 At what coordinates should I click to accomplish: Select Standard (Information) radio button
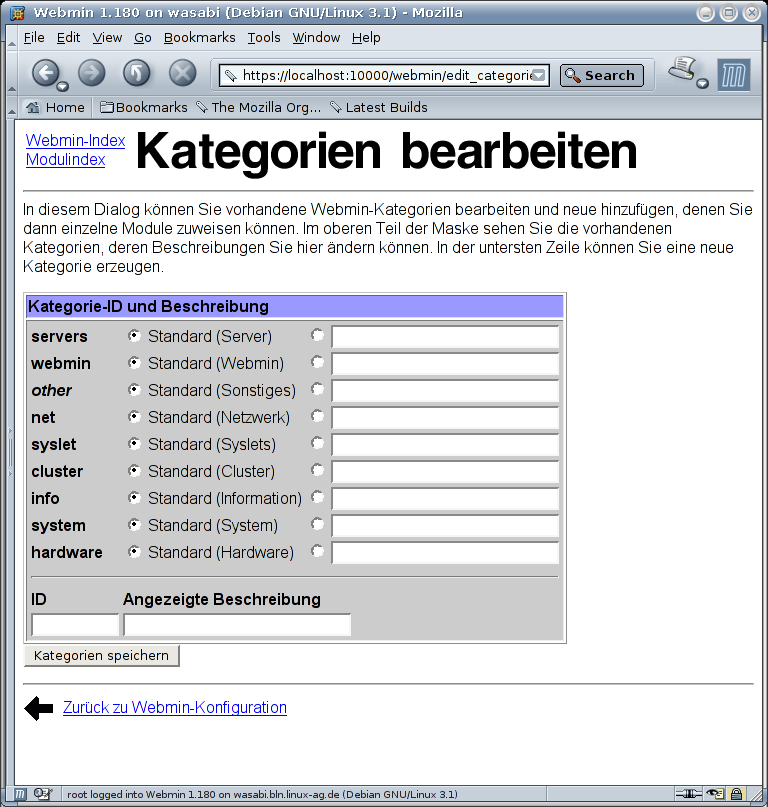click(134, 498)
